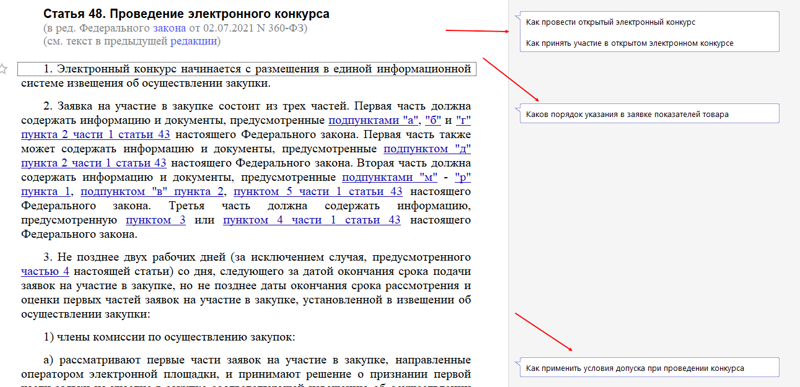Open note "Как применить условия допуска при проведении конкурса"

point(635,368)
